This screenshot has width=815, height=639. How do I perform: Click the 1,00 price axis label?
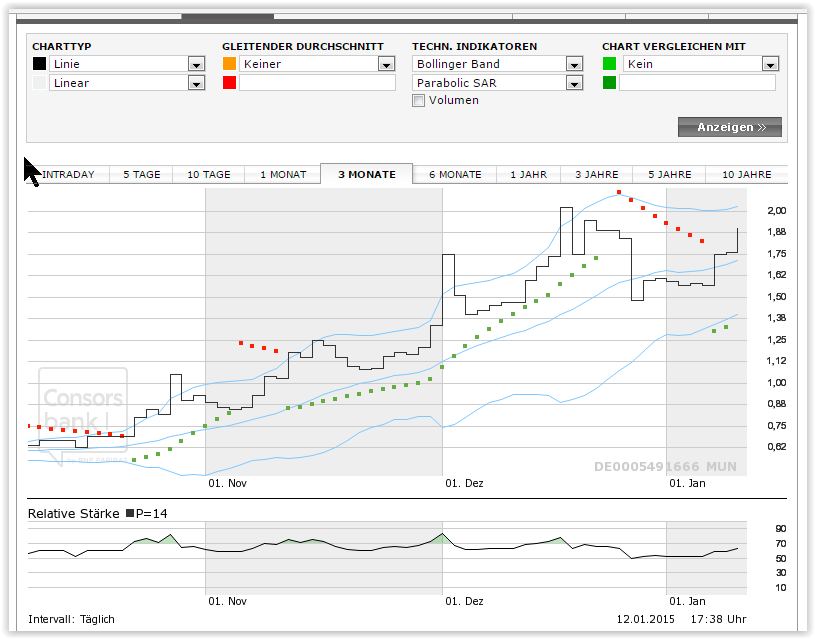point(777,383)
